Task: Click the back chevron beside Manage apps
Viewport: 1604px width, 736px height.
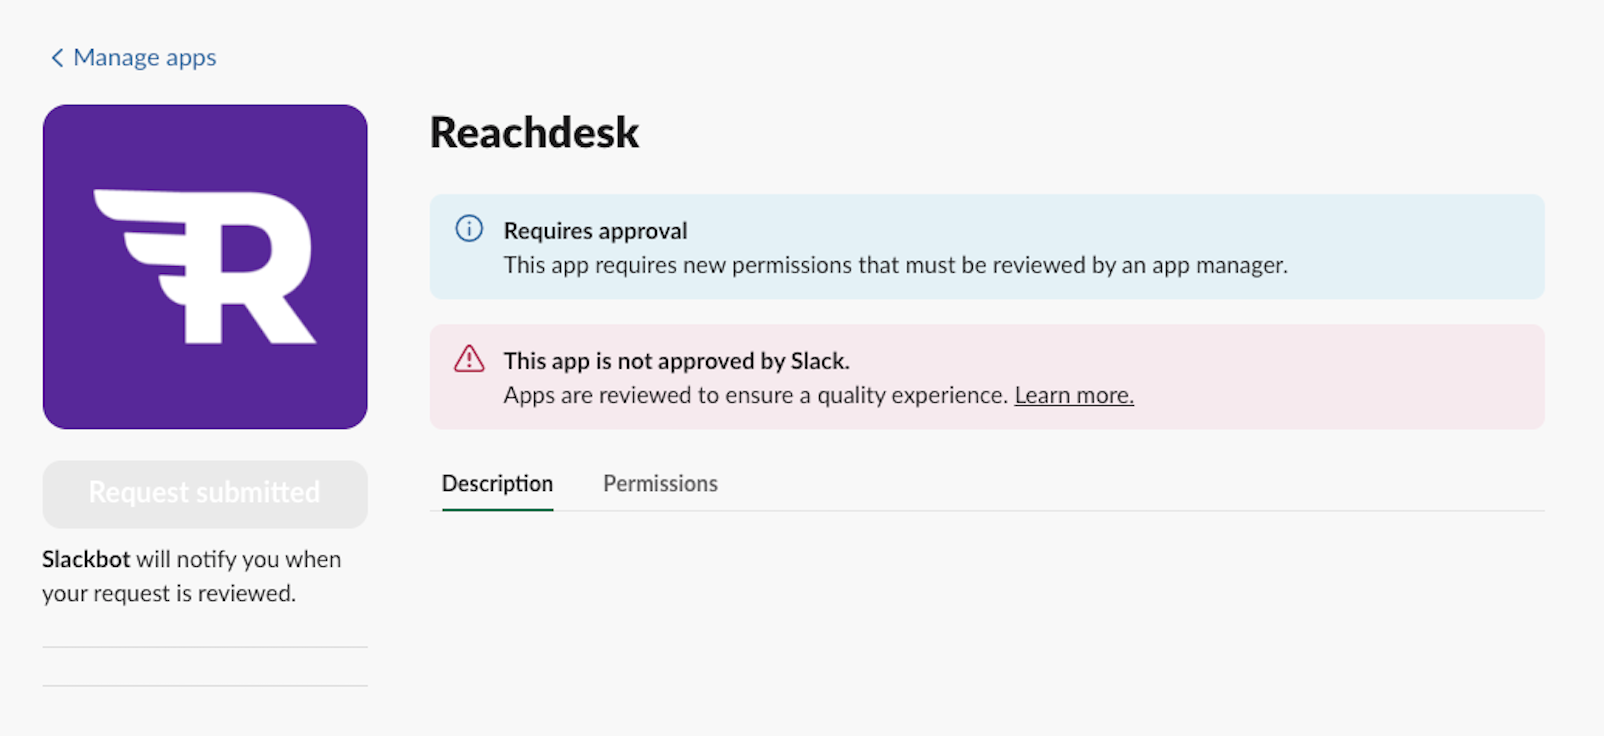Action: (x=57, y=58)
